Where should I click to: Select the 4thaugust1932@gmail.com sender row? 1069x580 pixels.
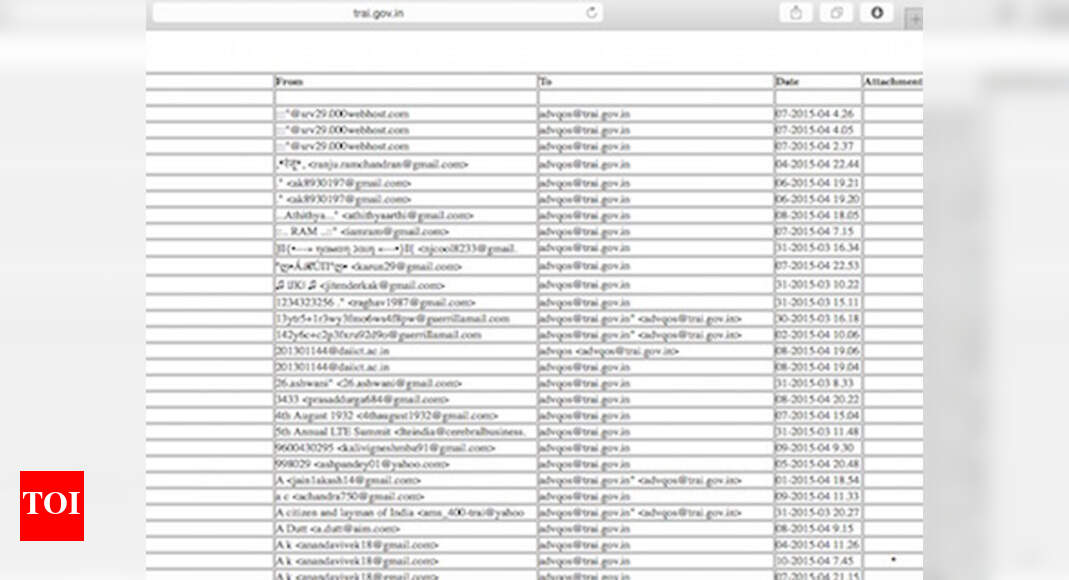tap(387, 415)
